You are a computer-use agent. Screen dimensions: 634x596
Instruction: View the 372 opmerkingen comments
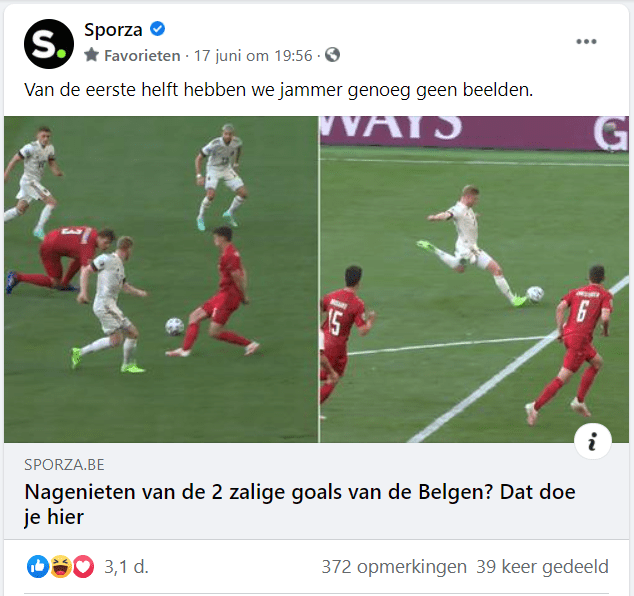tap(394, 567)
